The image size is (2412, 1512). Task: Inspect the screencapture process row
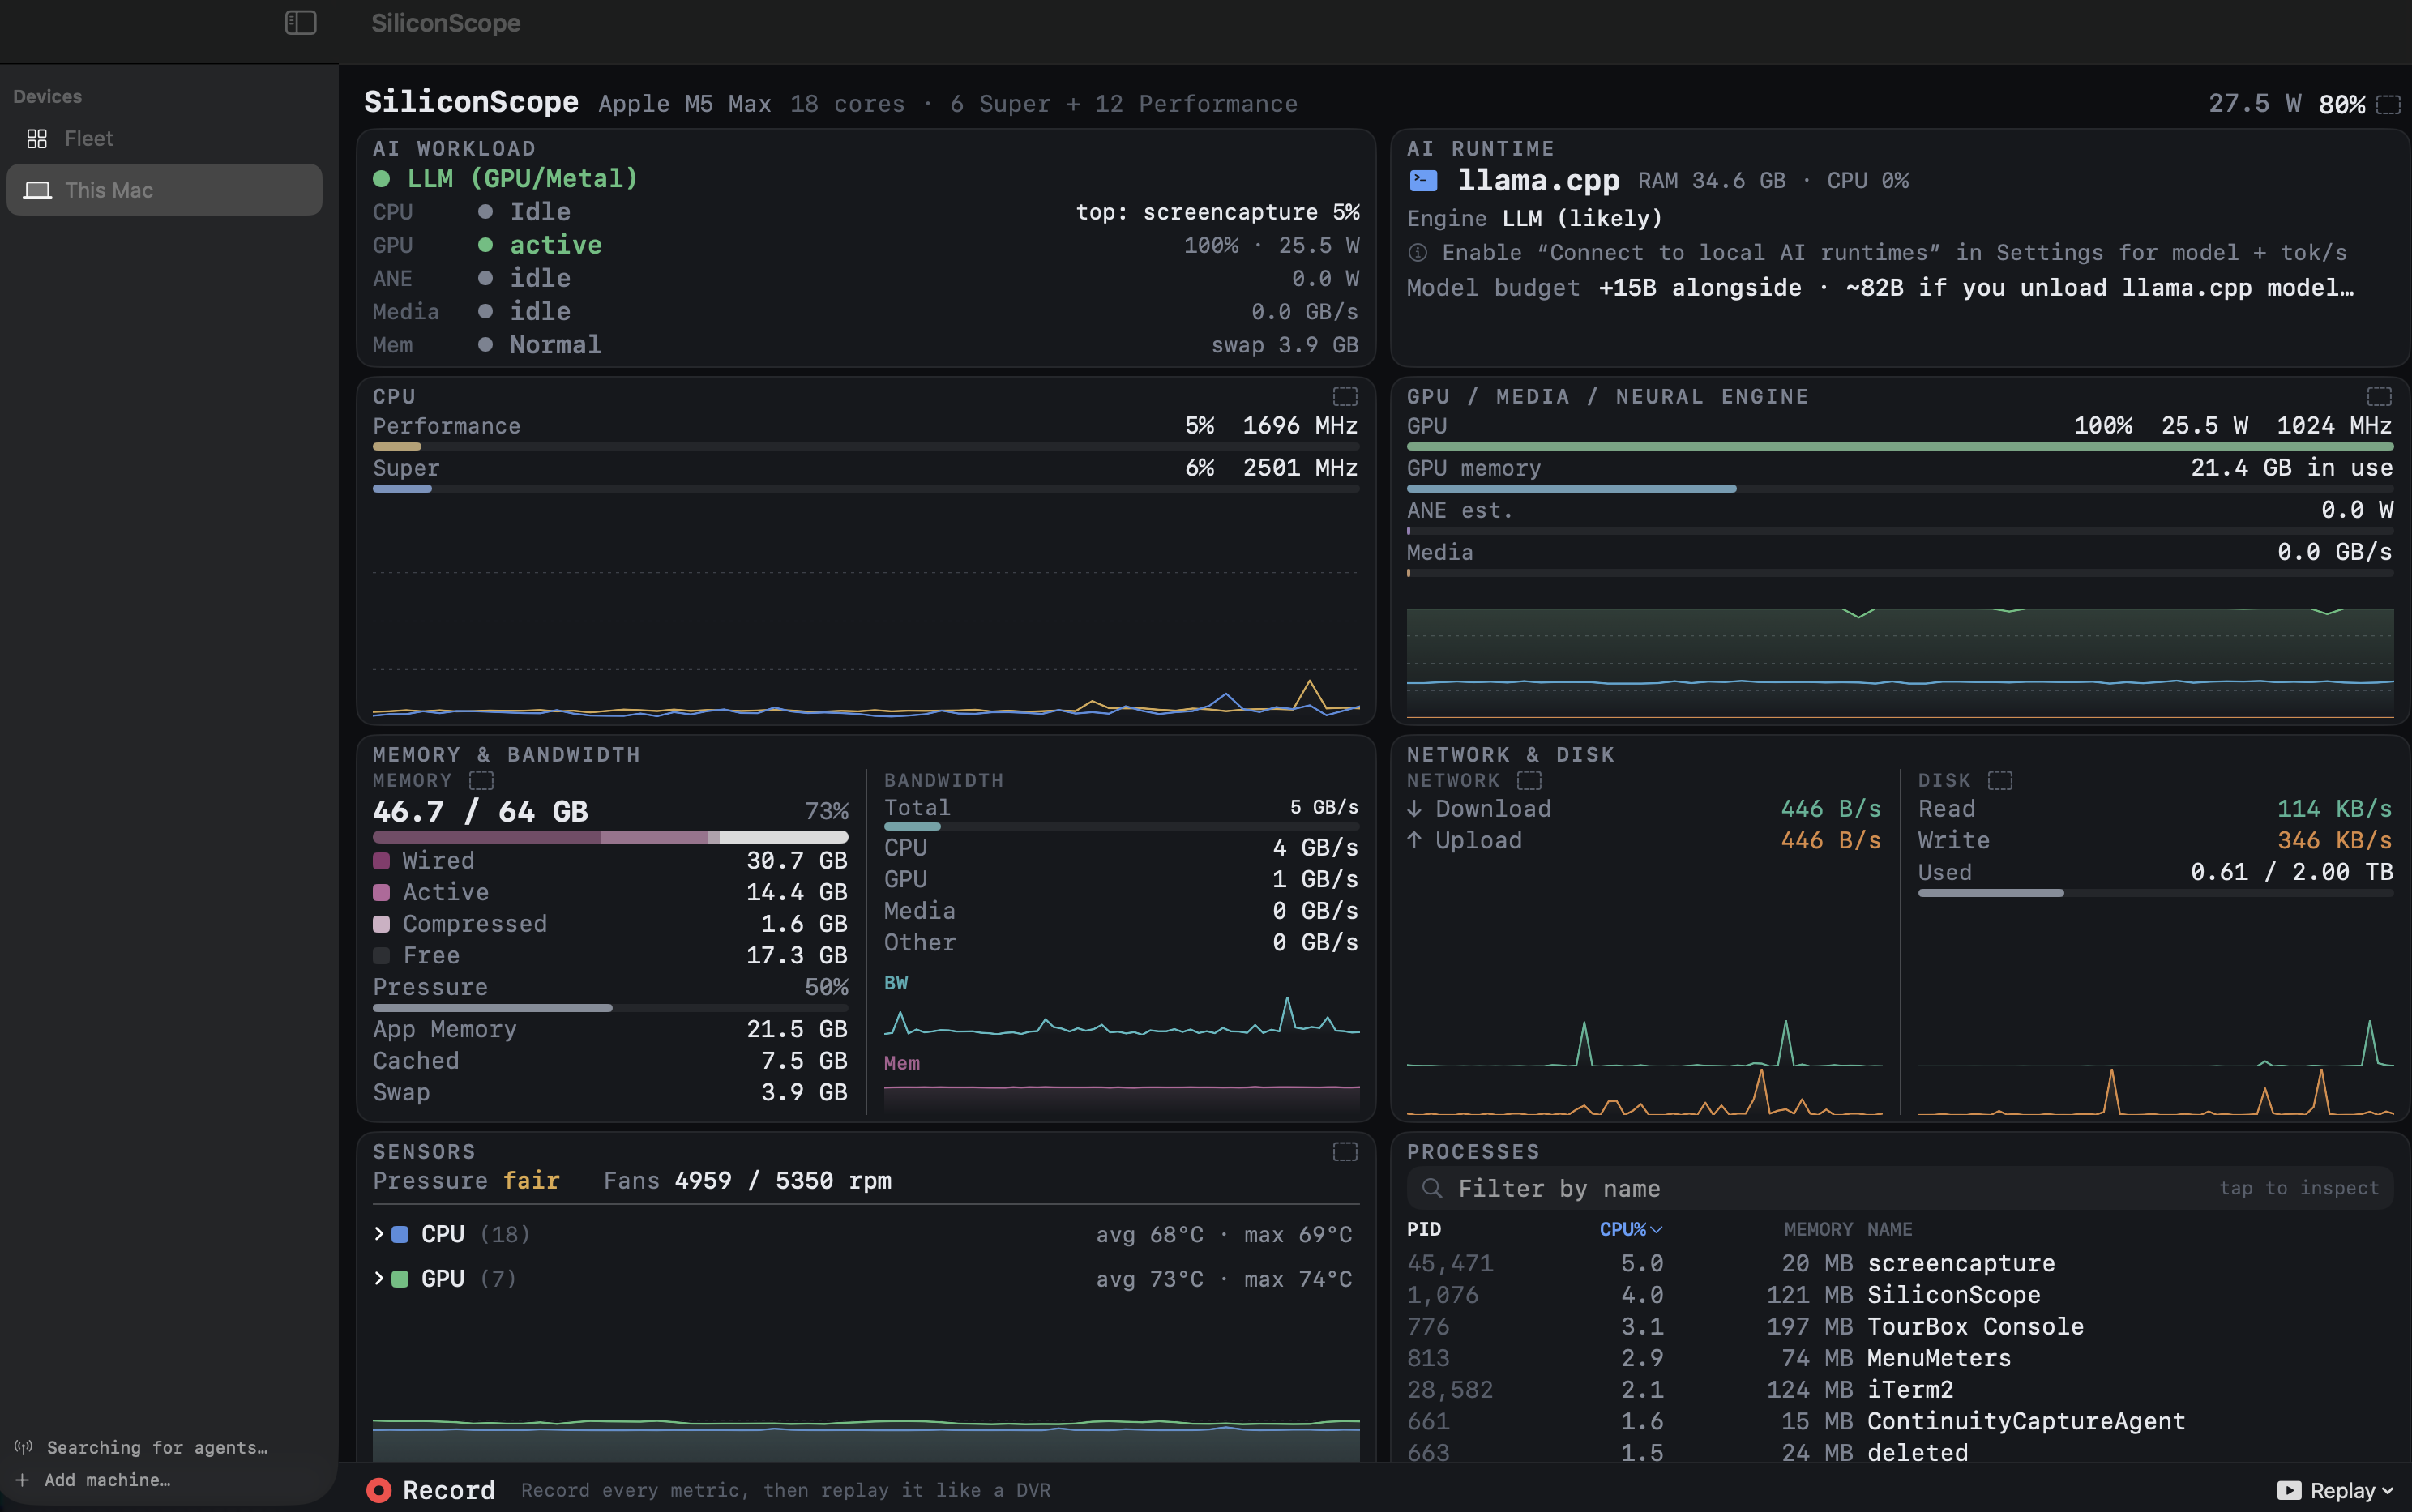coord(1900,1263)
